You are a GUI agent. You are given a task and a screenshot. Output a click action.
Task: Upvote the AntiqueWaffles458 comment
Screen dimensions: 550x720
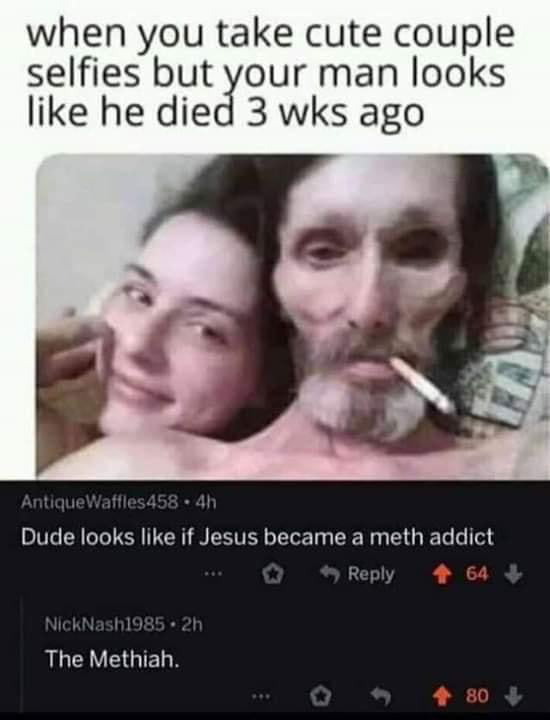443,574
